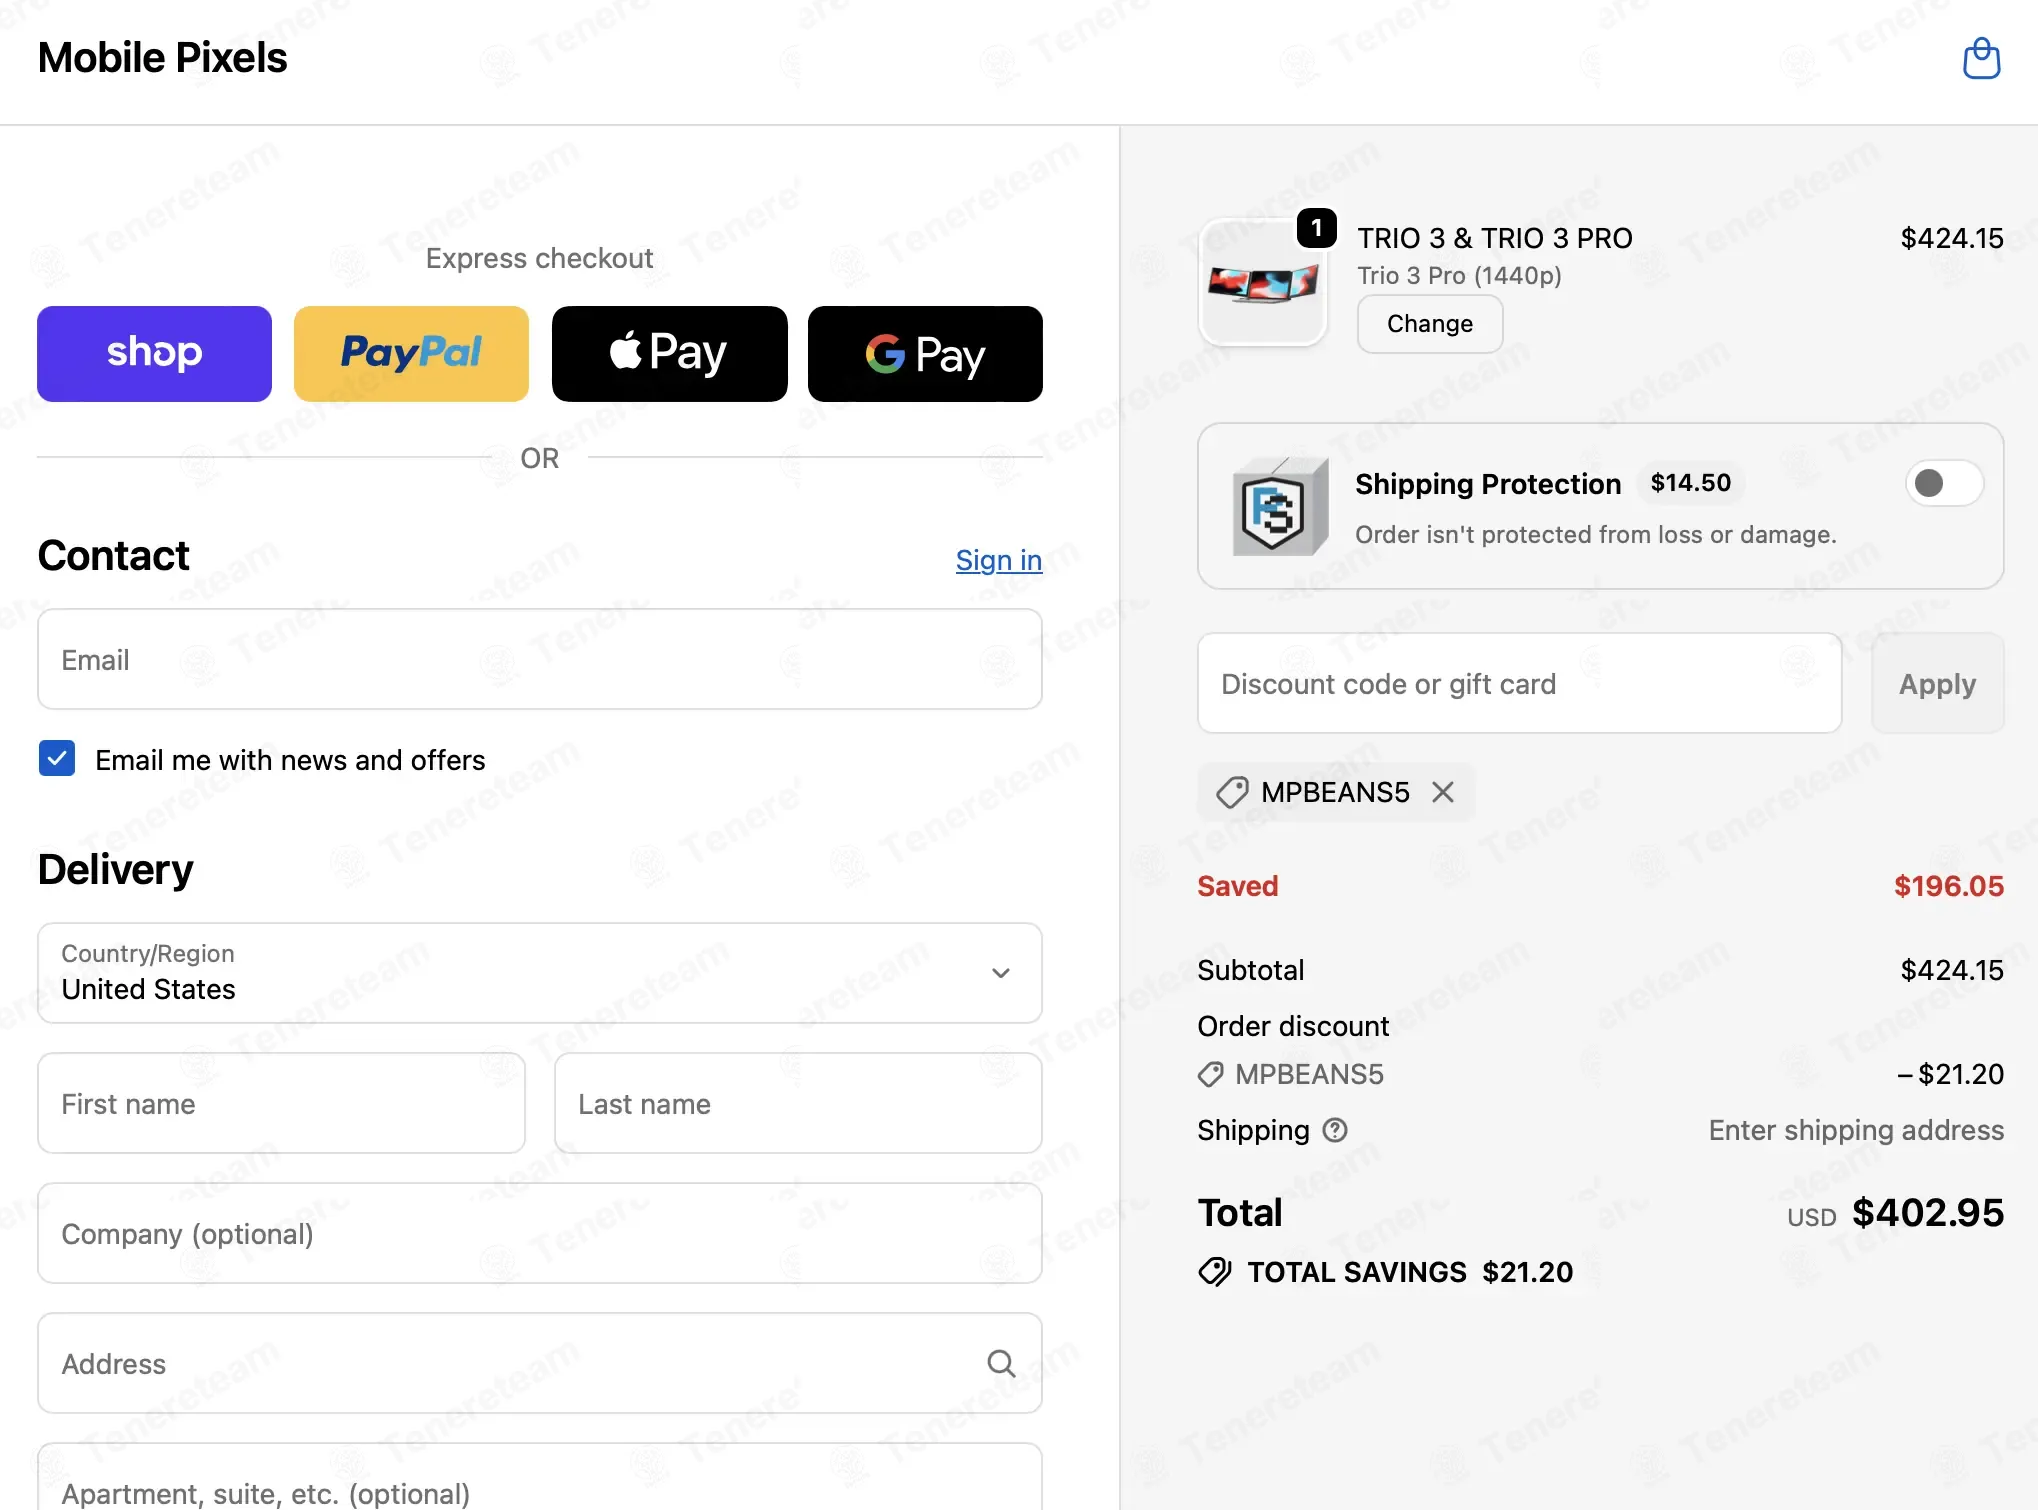The image size is (2038, 1510).
Task: Click the Apply discount button
Action: pos(1937,684)
